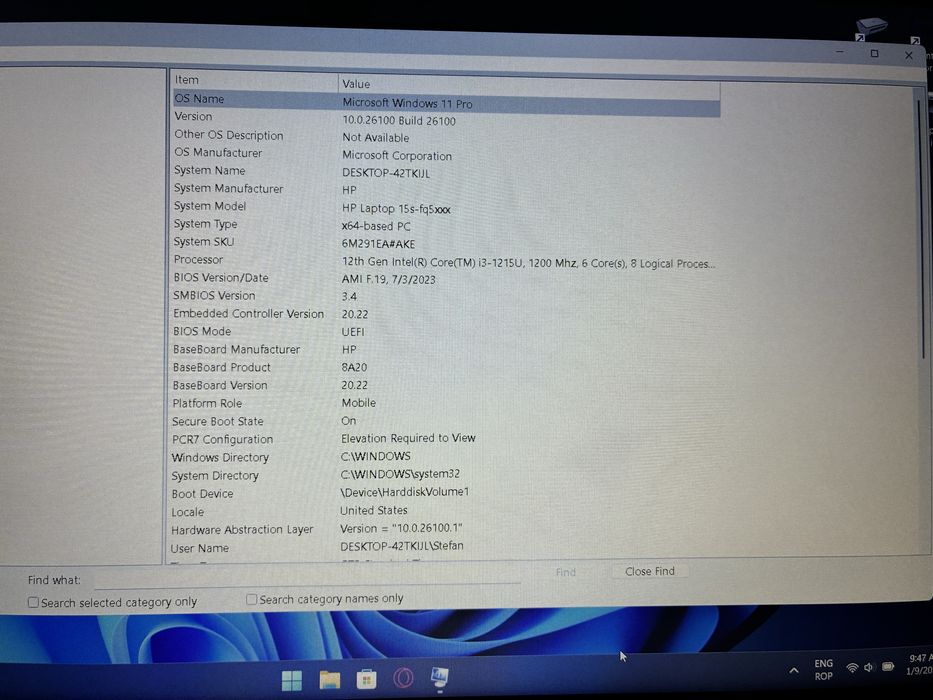Select the OS Manufacturer row
The height and width of the screenshot is (700, 933).
pyautogui.click(x=446, y=154)
